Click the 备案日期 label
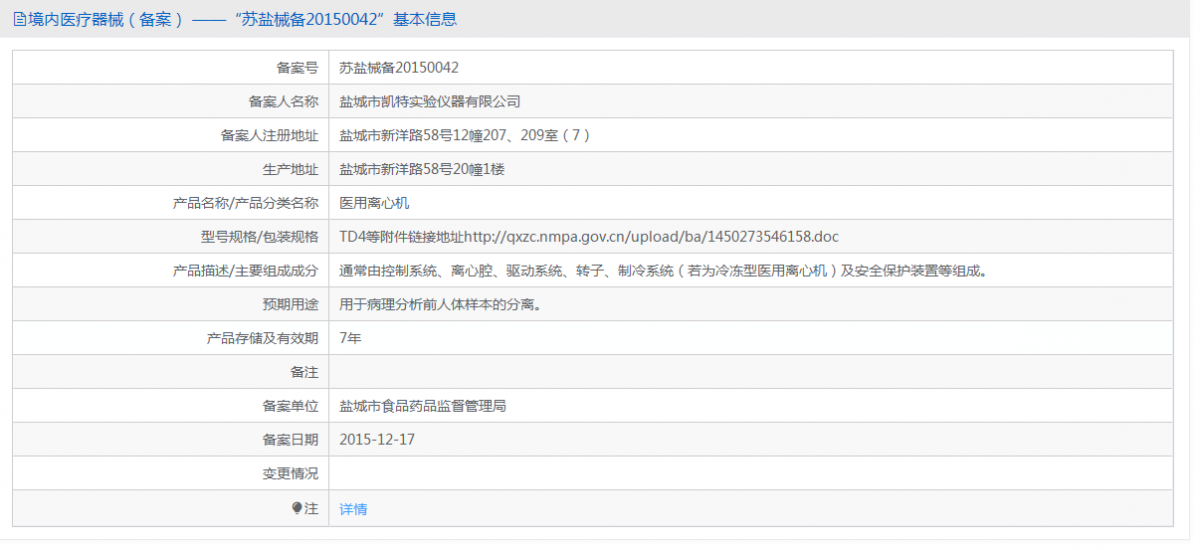The width and height of the screenshot is (1200, 550). tap(290, 440)
